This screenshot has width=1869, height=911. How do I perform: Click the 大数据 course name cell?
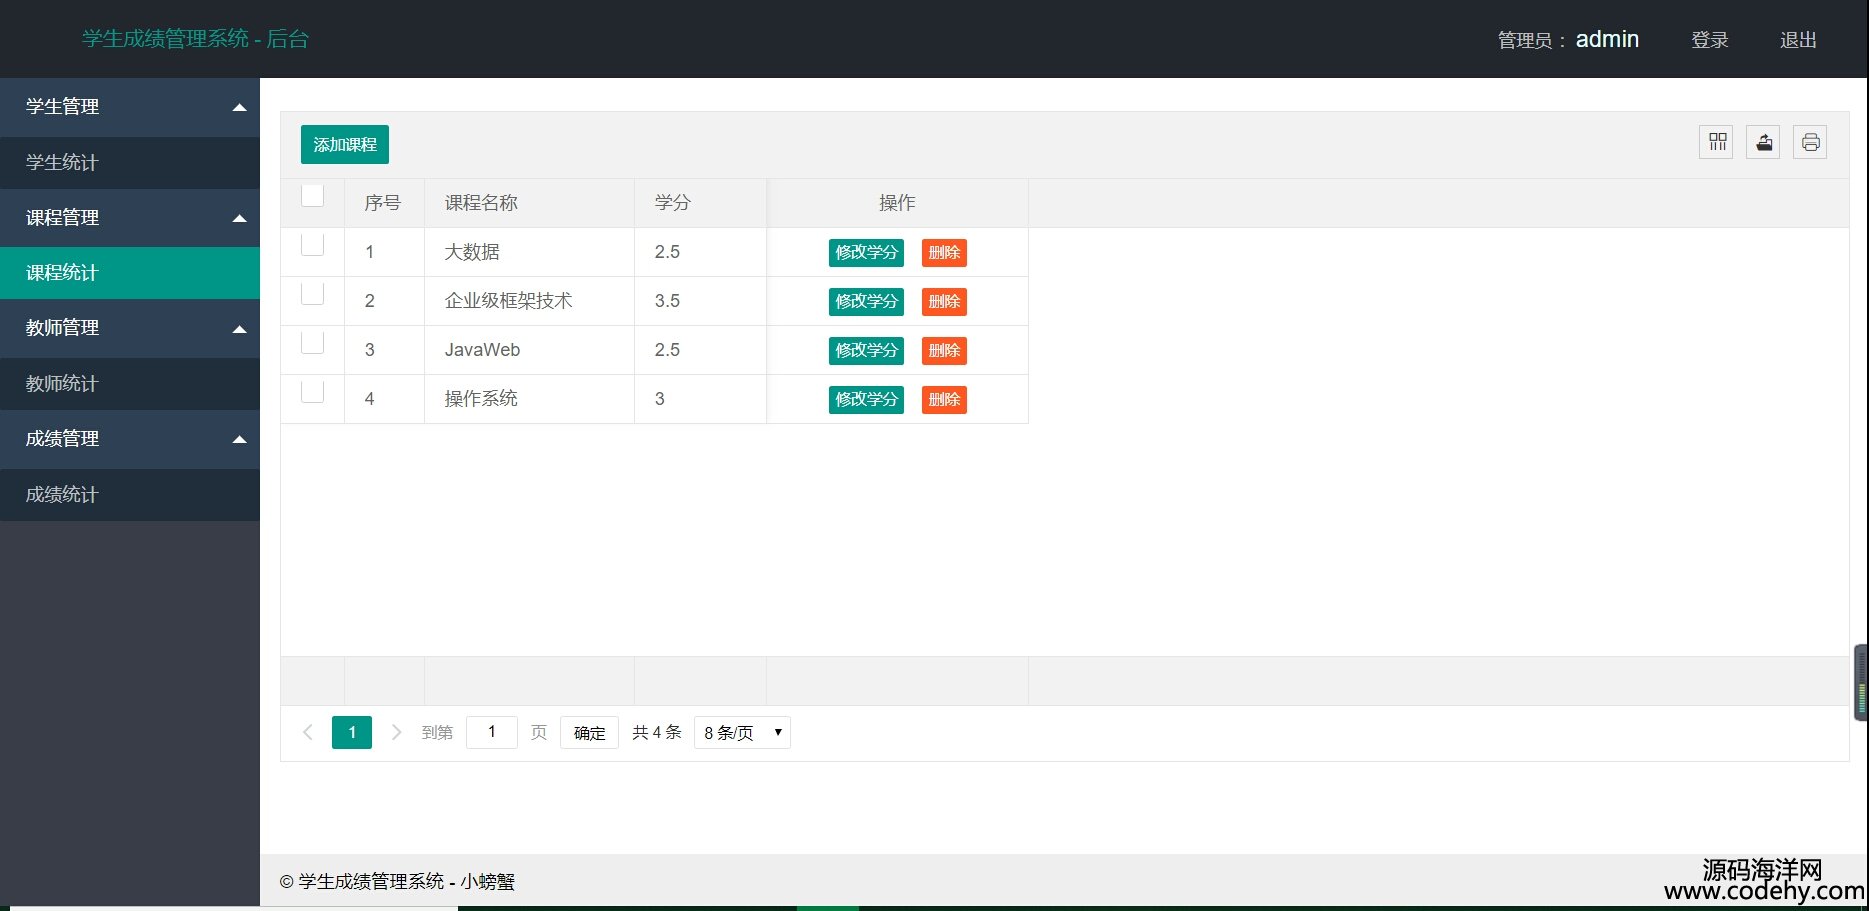(x=529, y=252)
